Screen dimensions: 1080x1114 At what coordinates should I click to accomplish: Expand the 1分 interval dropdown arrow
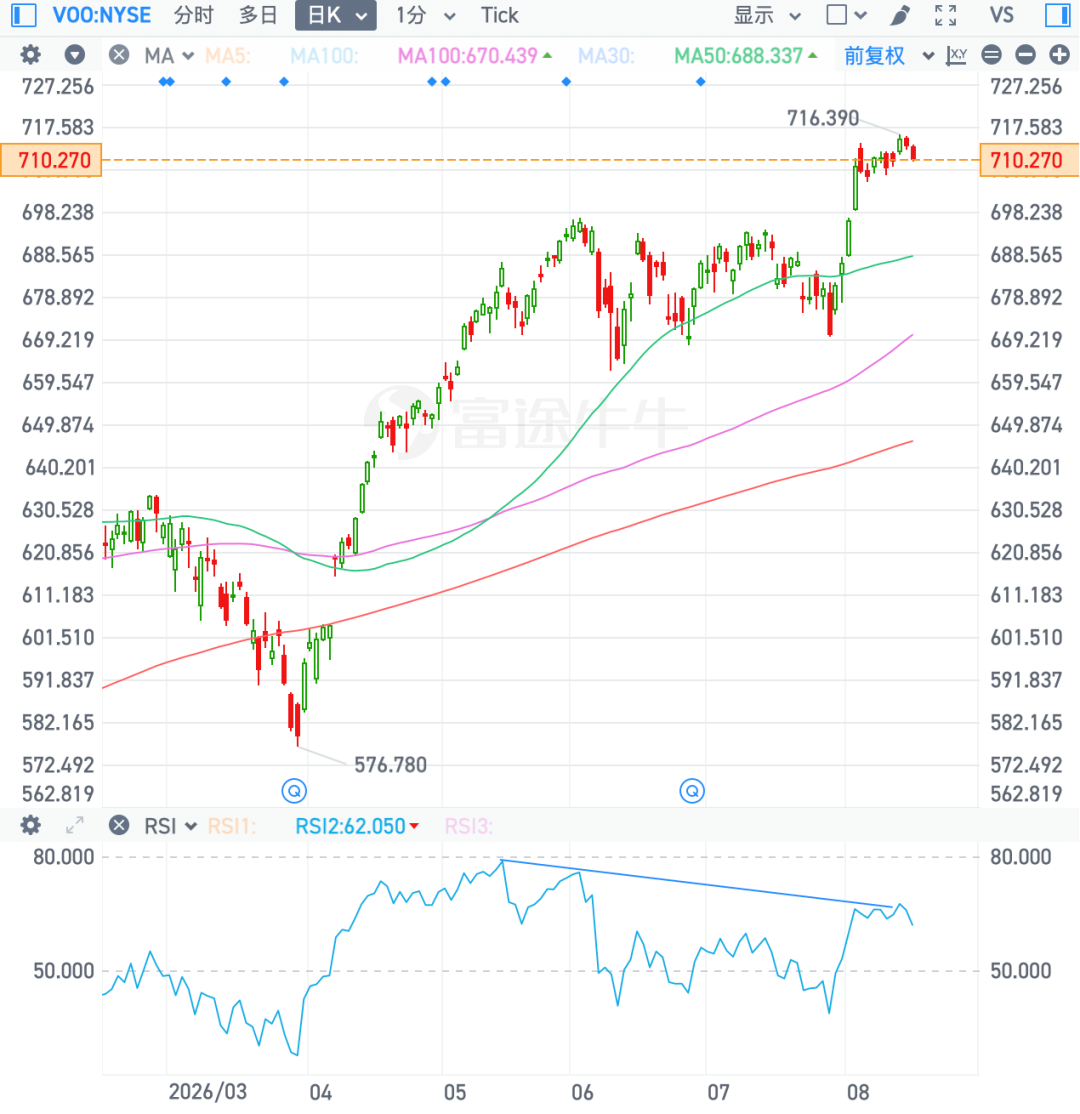[x=449, y=16]
